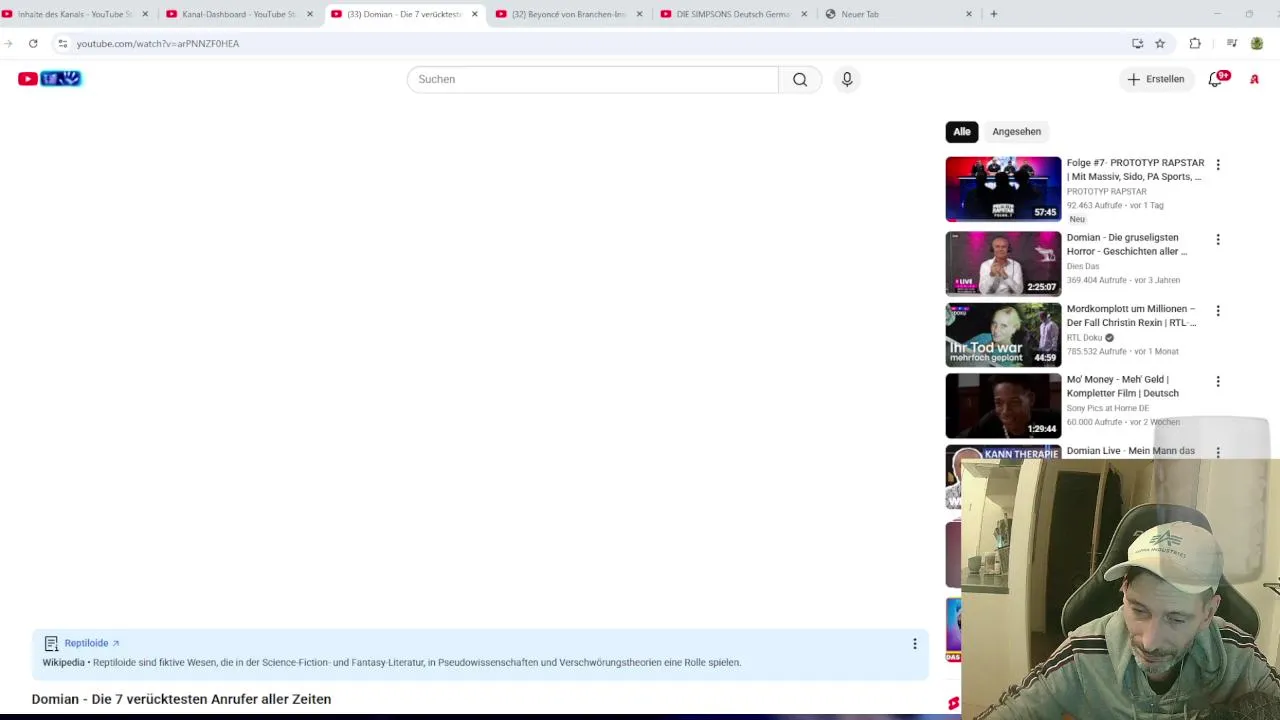Click into the Suchen search field
The width and height of the screenshot is (1280, 720).
click(592, 79)
